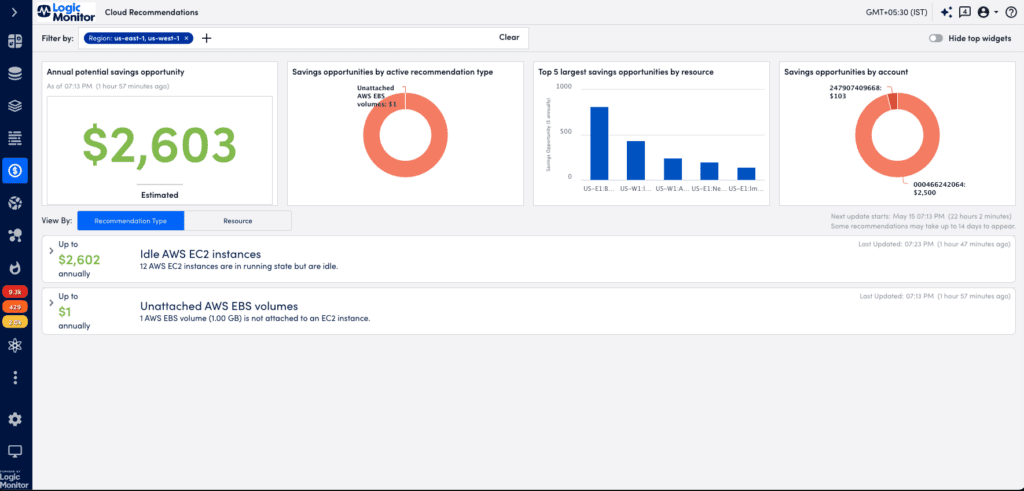
Task: Open the monitor screen sidebar icon
Action: tap(14, 452)
